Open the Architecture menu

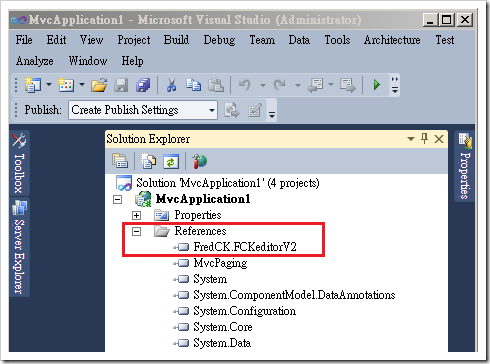[x=392, y=40]
